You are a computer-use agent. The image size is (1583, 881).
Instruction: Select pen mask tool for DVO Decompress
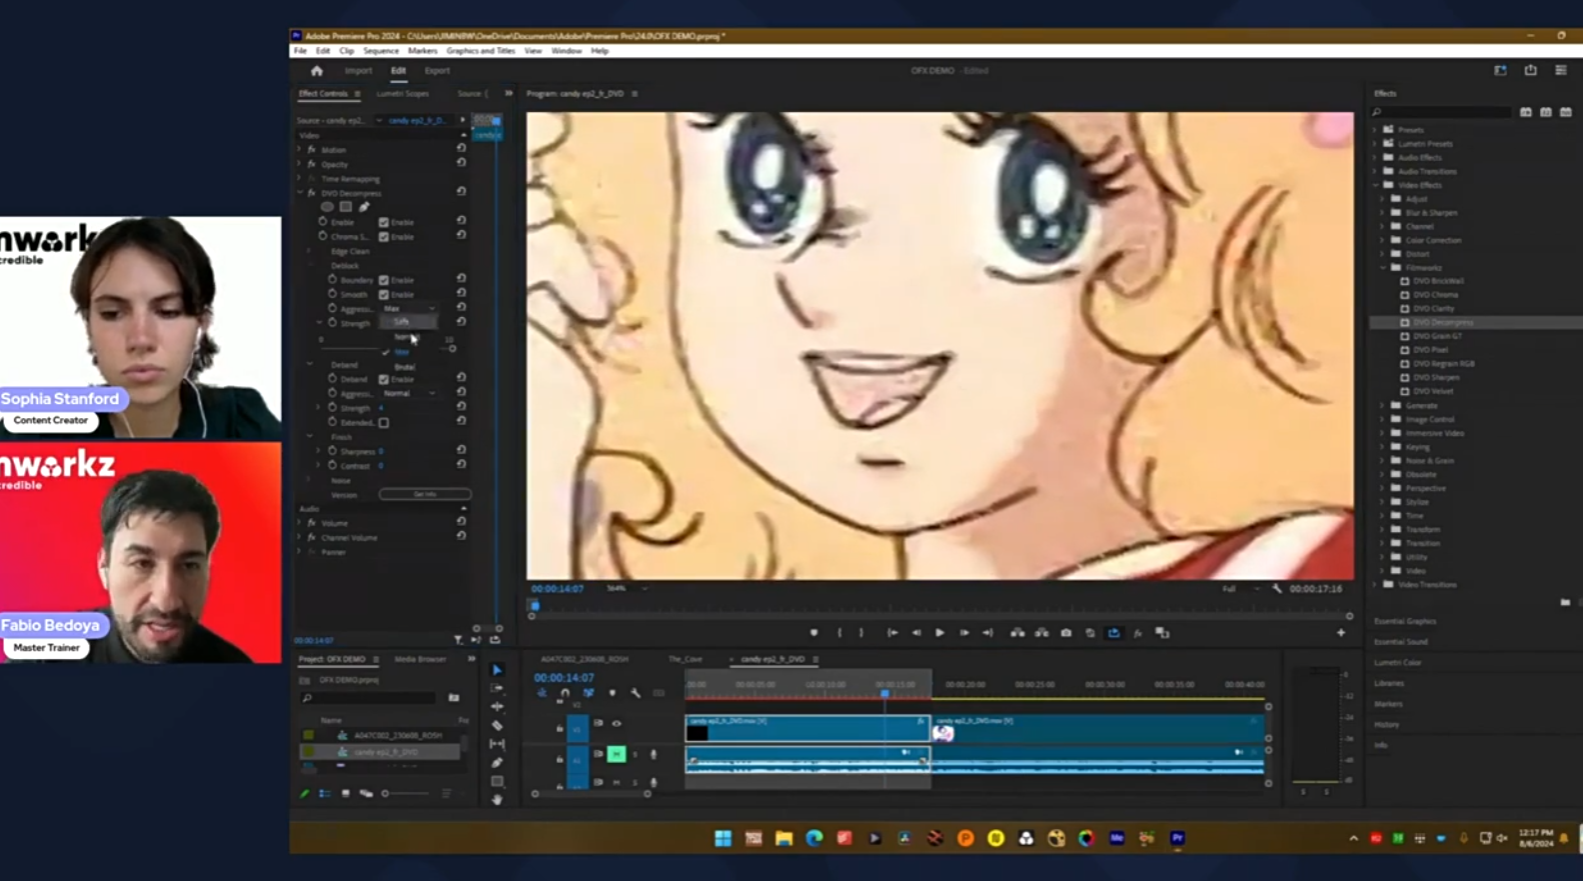pyautogui.click(x=364, y=207)
